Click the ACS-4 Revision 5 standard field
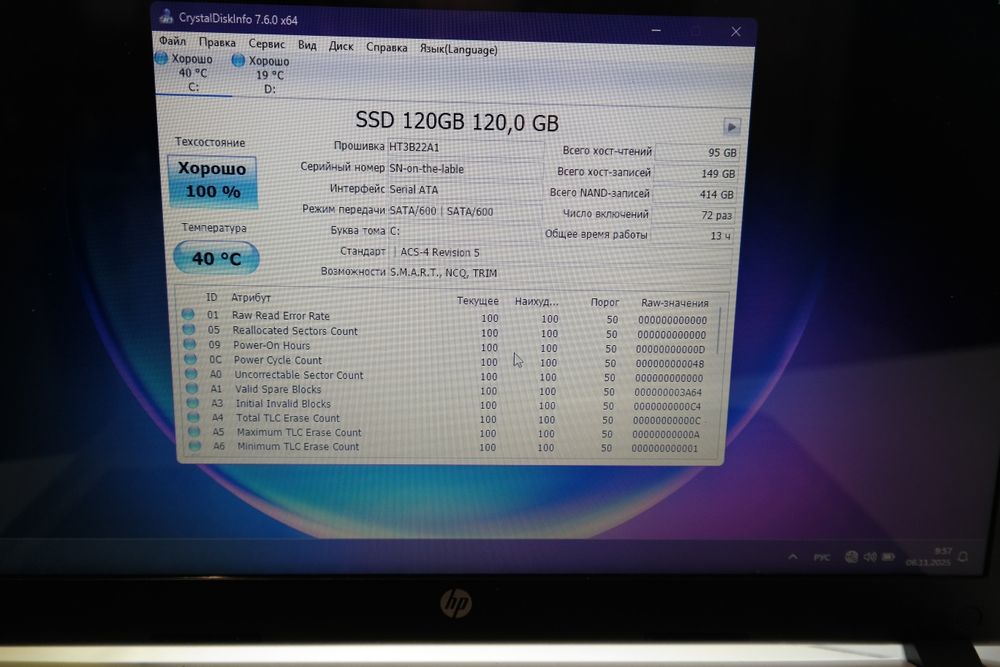 tap(561, 253)
